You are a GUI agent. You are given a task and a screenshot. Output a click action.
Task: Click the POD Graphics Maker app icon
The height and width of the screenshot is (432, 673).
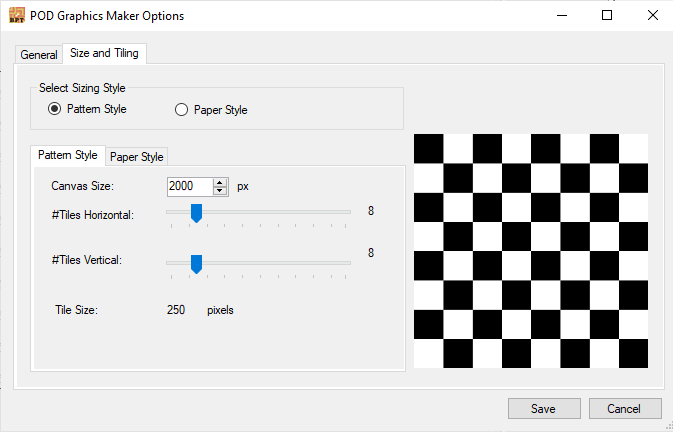coord(17,15)
